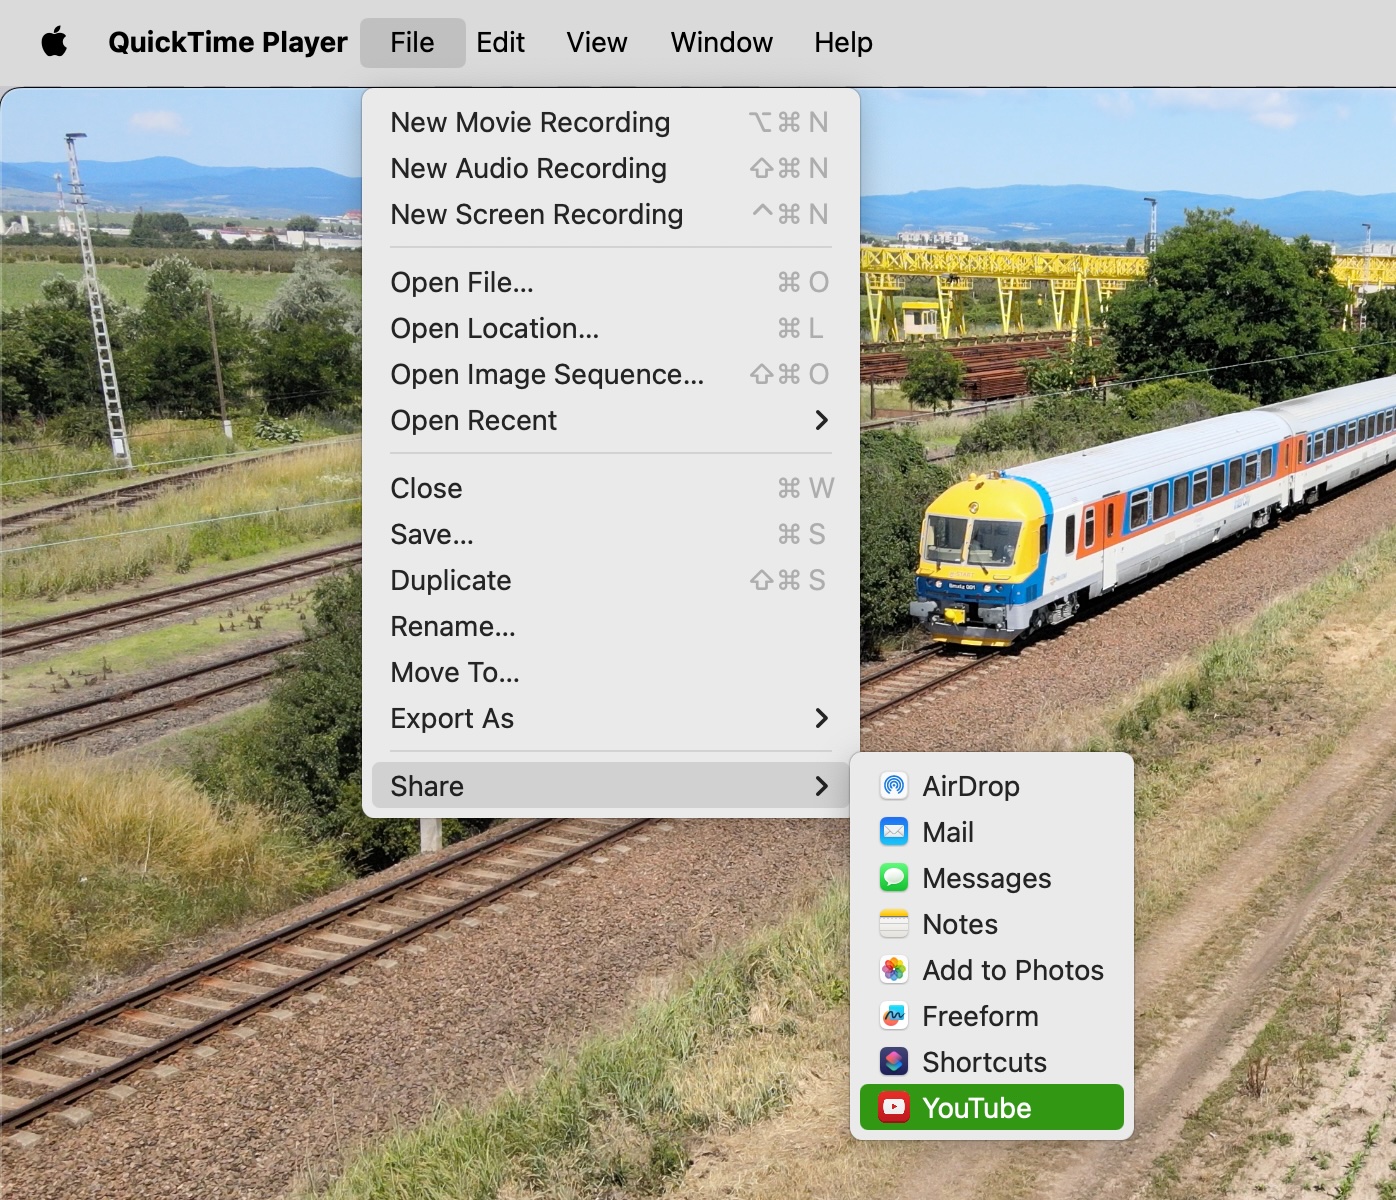This screenshot has width=1396, height=1200.
Task: Expand the Export As submenu arrow
Action: pos(822,718)
